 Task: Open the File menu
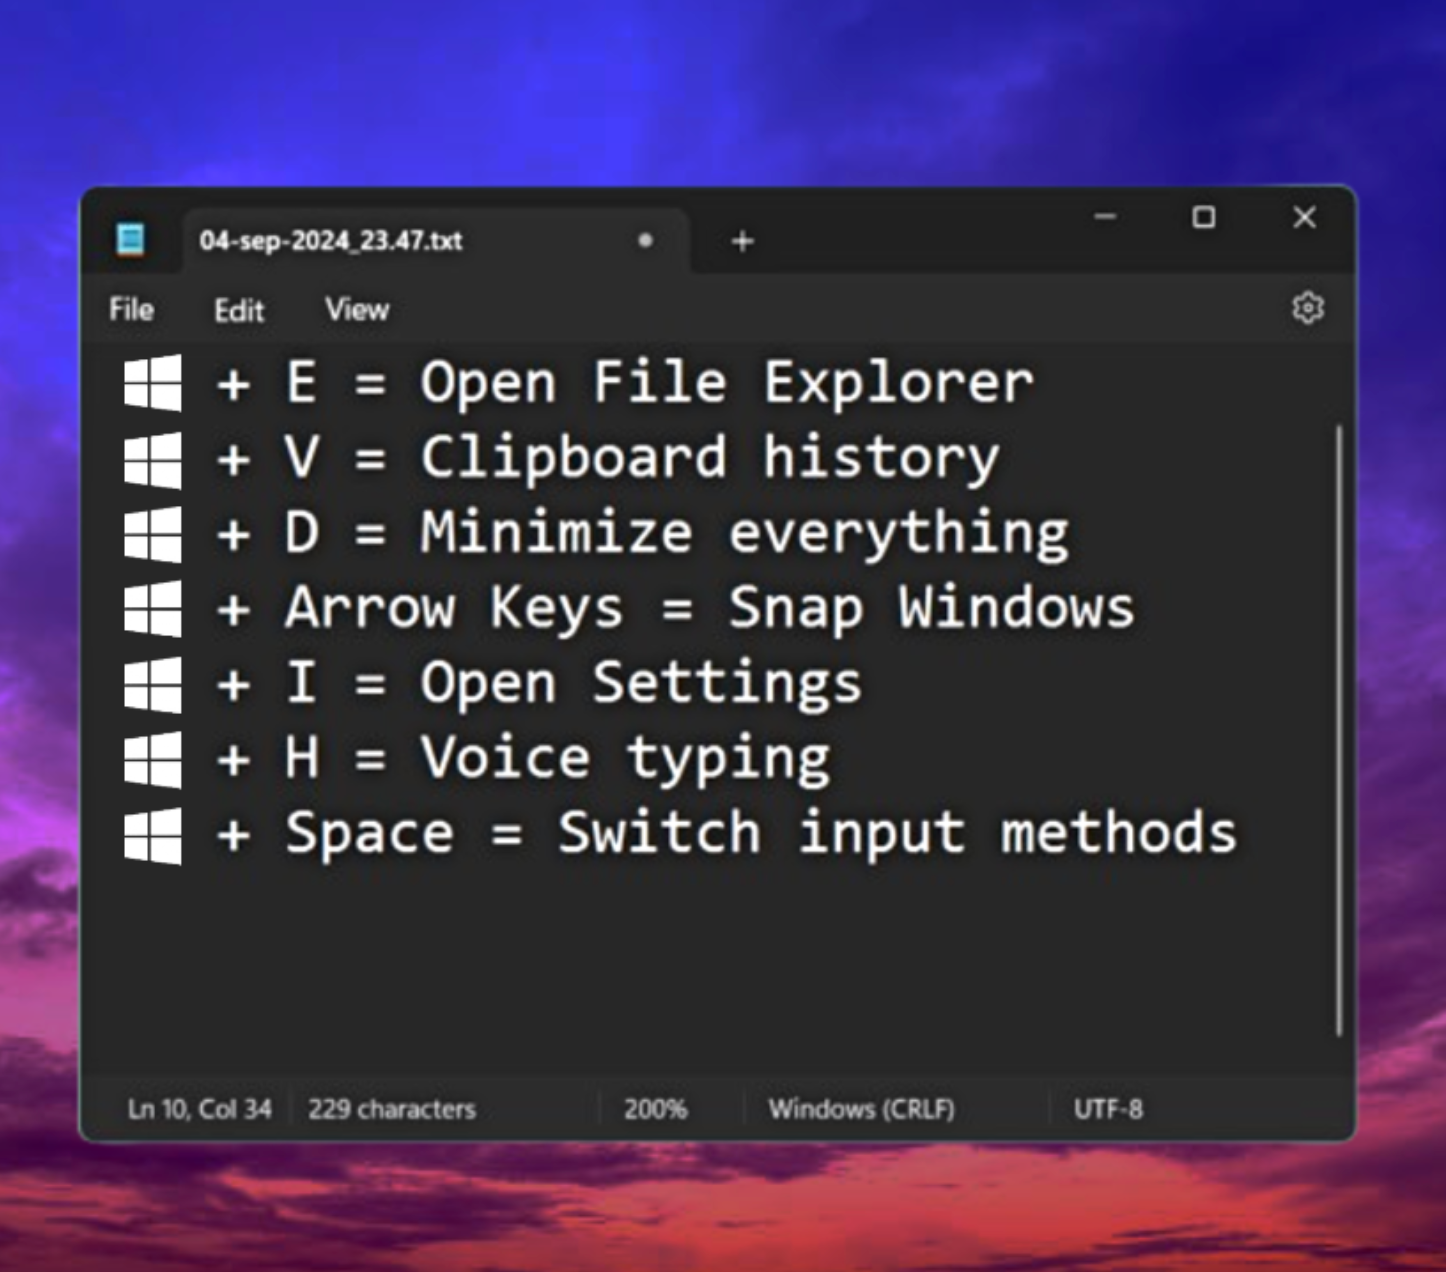(131, 310)
